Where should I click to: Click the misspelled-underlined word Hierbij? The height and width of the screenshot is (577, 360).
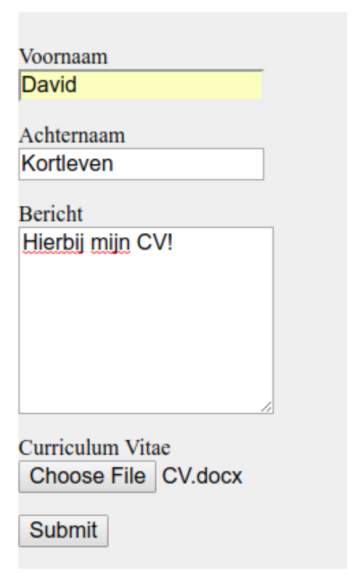point(53,244)
